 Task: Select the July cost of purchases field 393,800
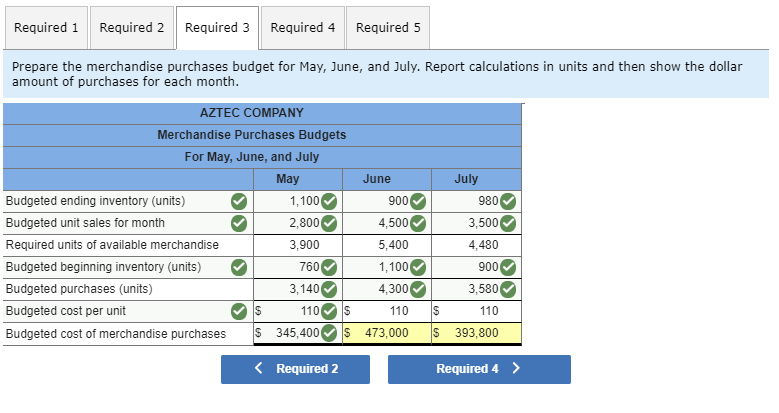pos(476,333)
